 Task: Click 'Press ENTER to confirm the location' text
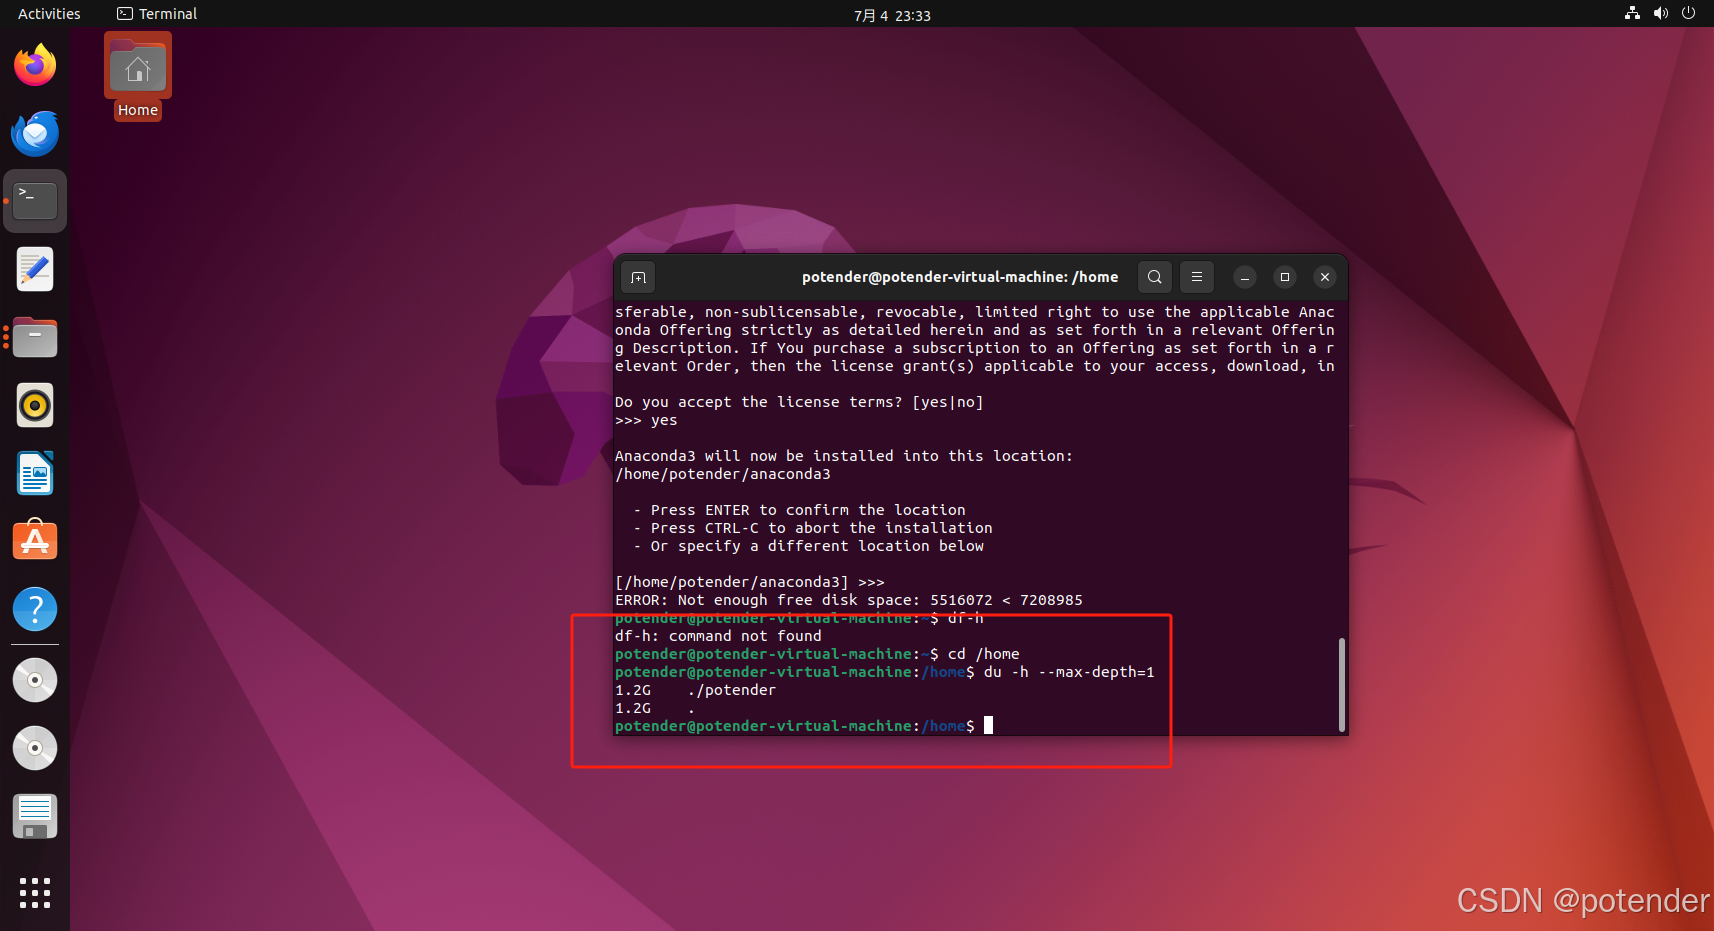click(x=808, y=510)
